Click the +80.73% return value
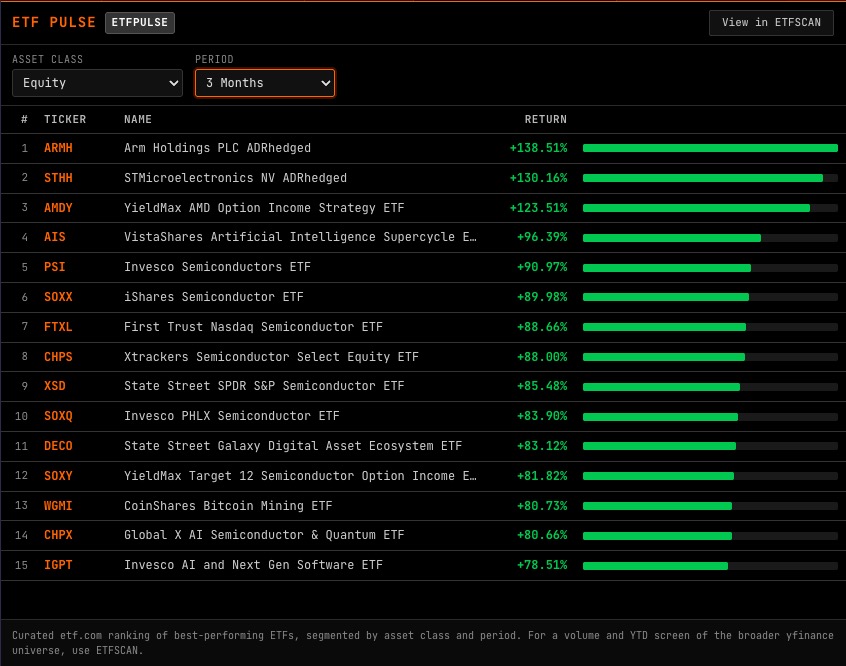Viewport: 846px width, 666px height. tap(542, 506)
